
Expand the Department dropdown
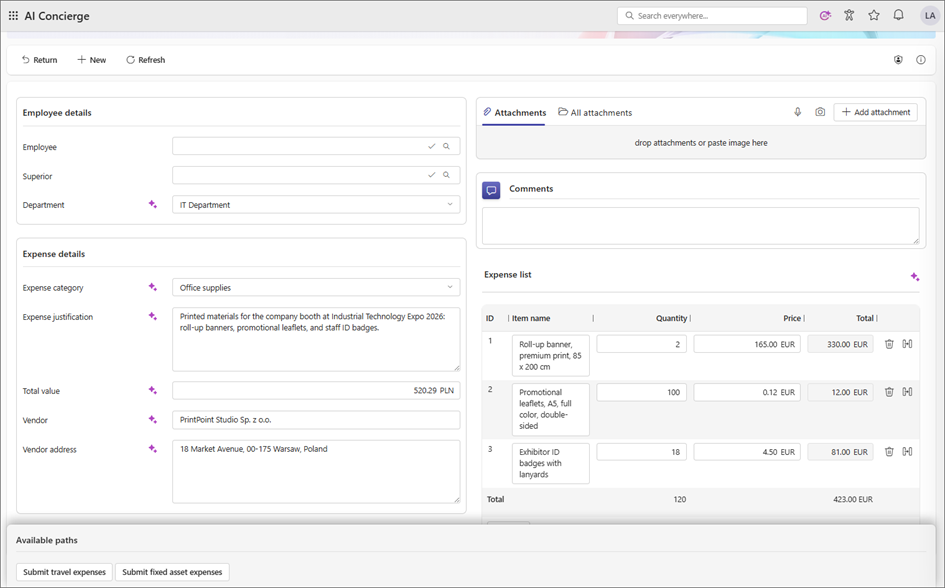tap(450, 205)
